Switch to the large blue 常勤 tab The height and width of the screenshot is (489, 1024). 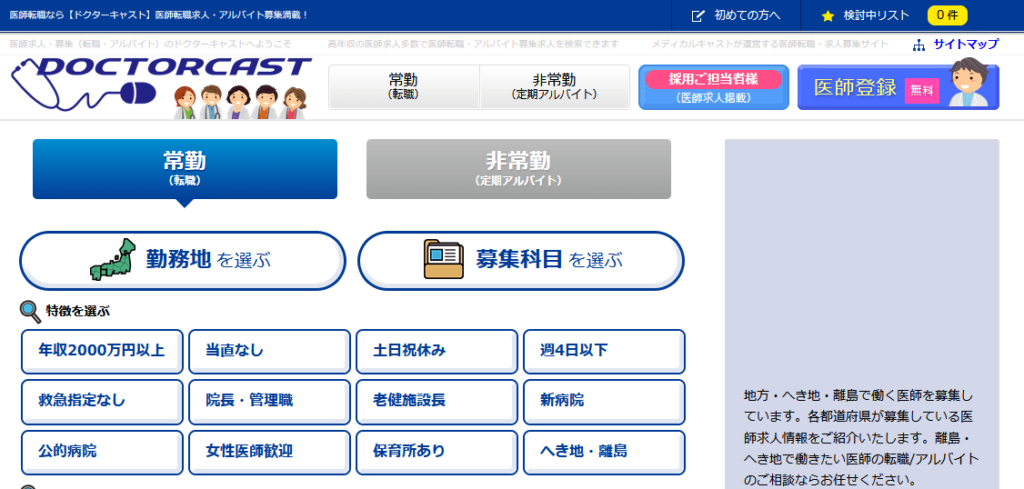[185, 169]
